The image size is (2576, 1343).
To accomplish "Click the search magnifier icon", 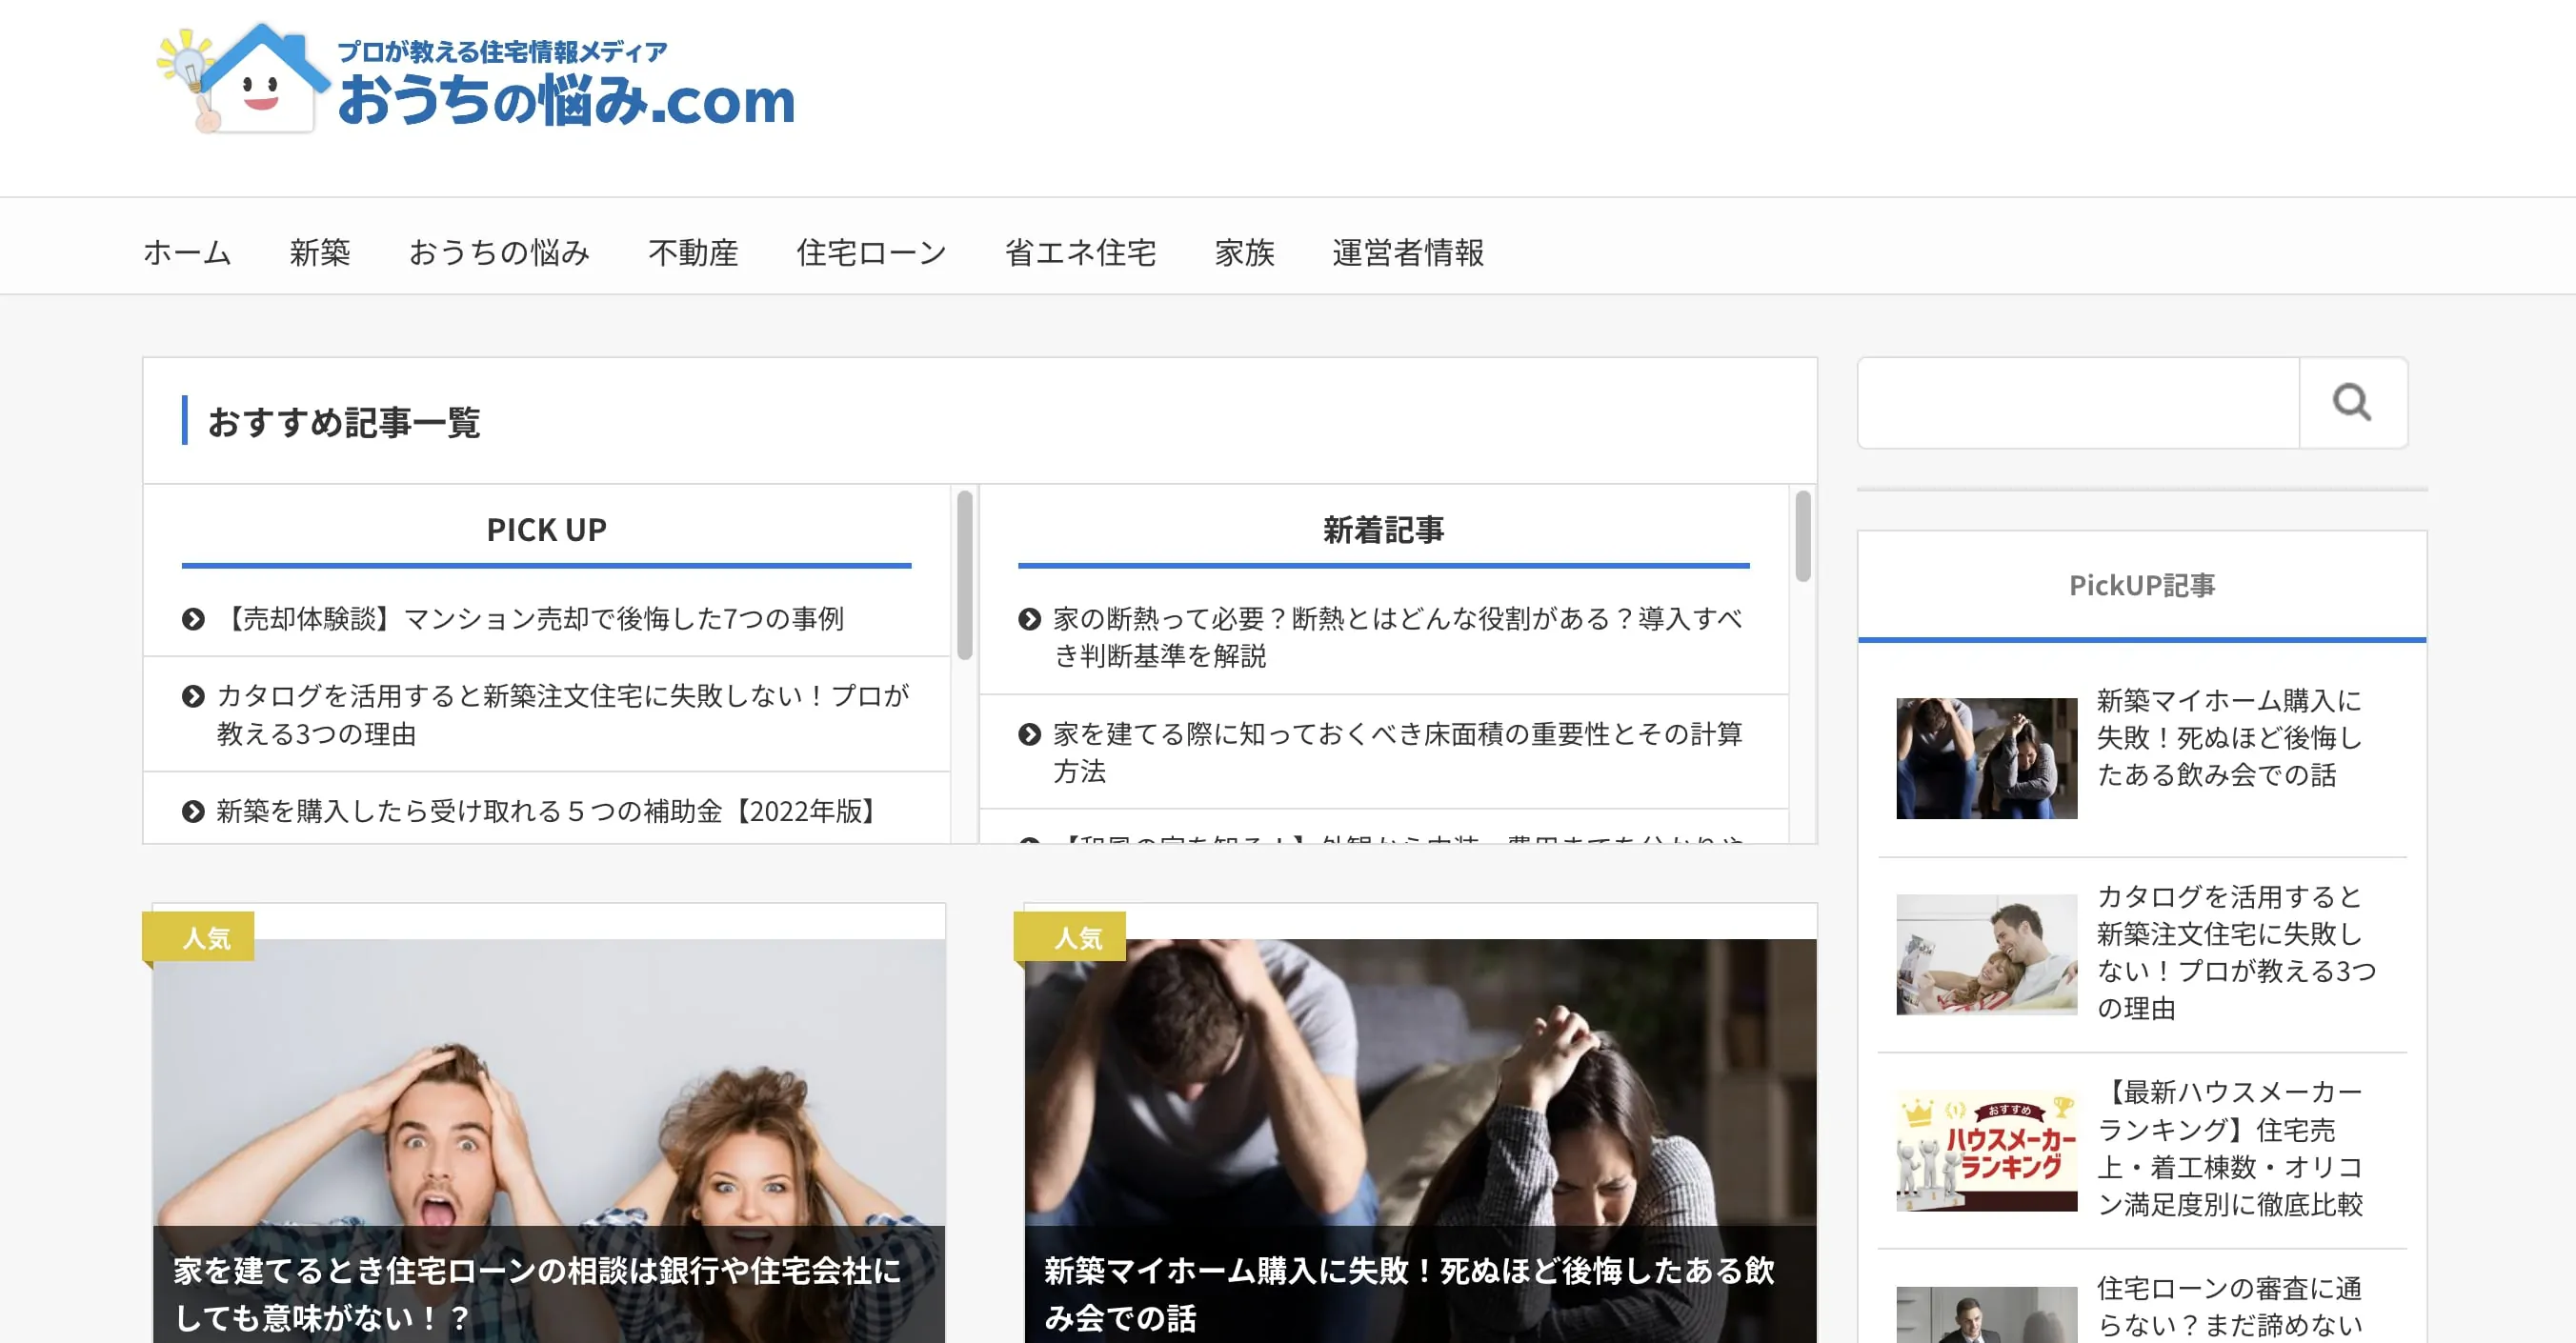I will pyautogui.click(x=2354, y=404).
